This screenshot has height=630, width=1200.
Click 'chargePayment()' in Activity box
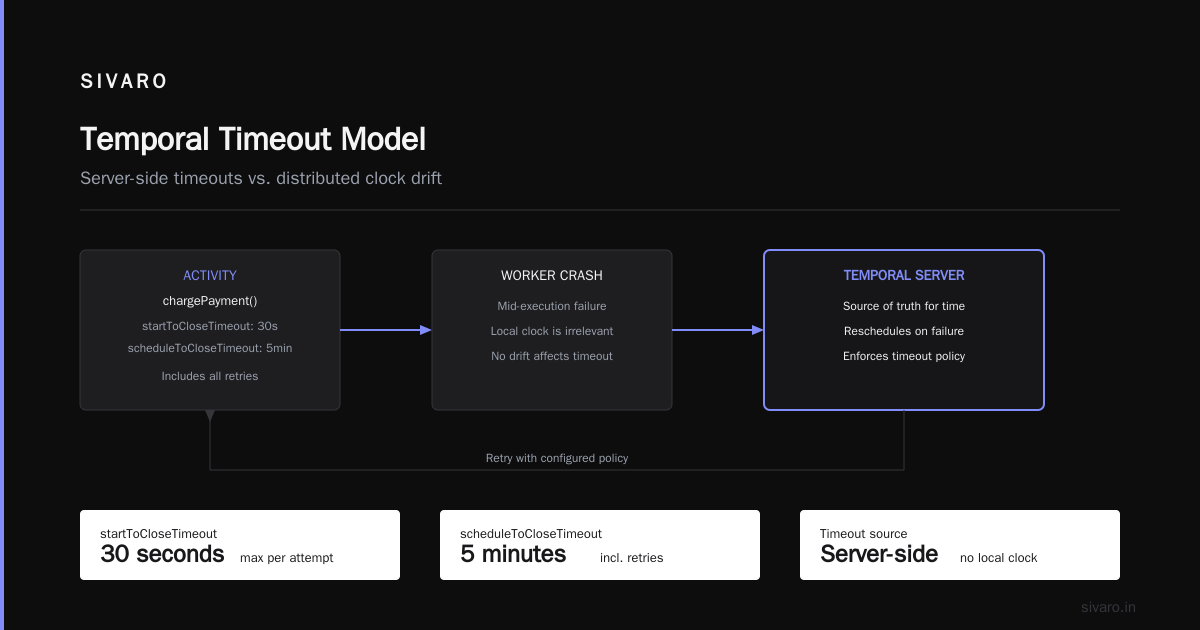pyautogui.click(x=210, y=300)
